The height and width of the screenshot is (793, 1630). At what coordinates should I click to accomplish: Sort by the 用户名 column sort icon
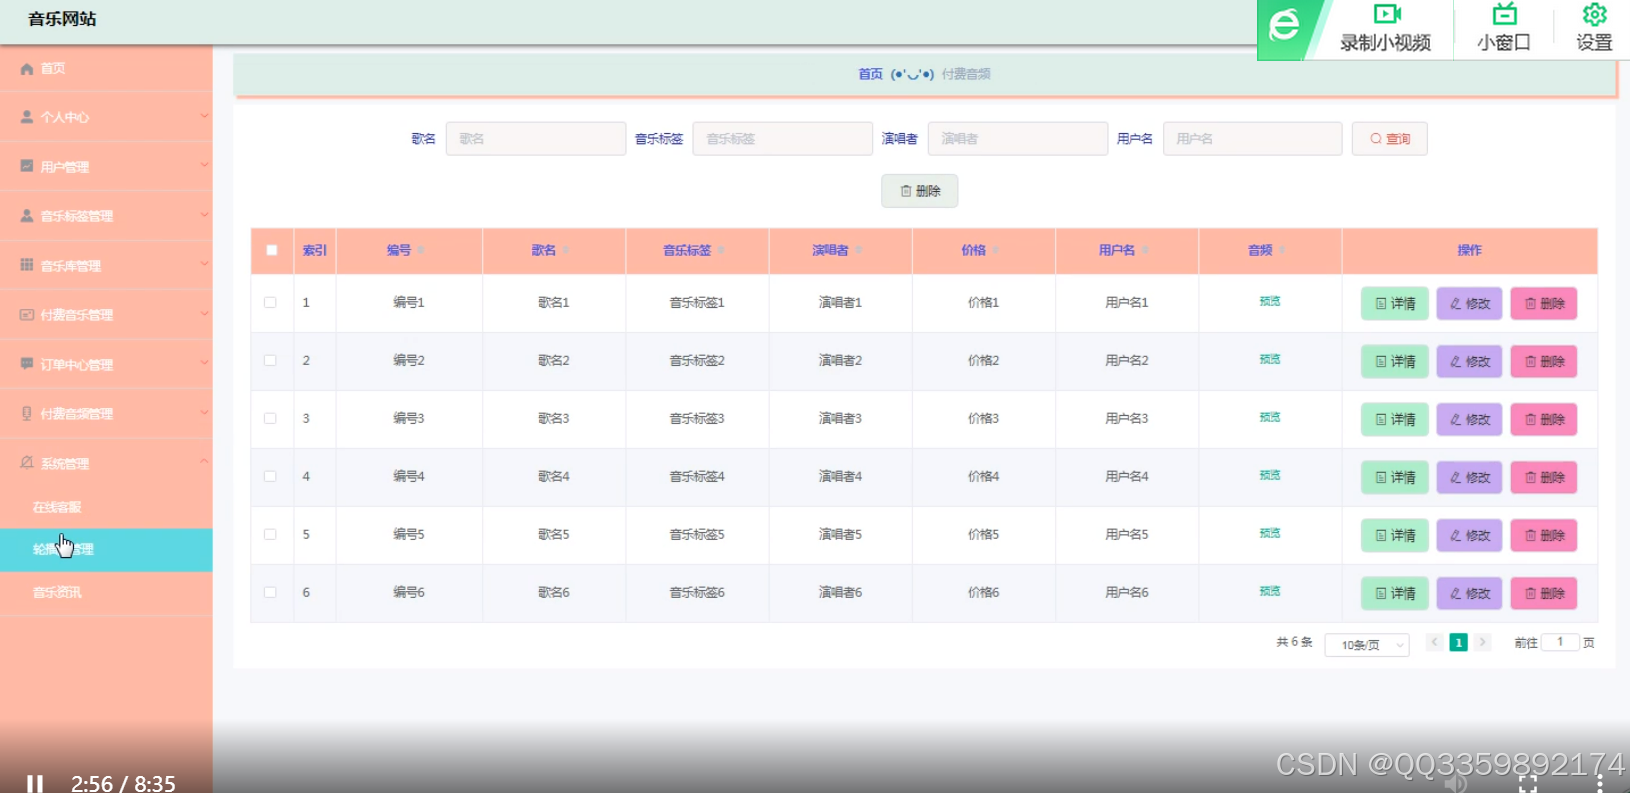point(1145,250)
